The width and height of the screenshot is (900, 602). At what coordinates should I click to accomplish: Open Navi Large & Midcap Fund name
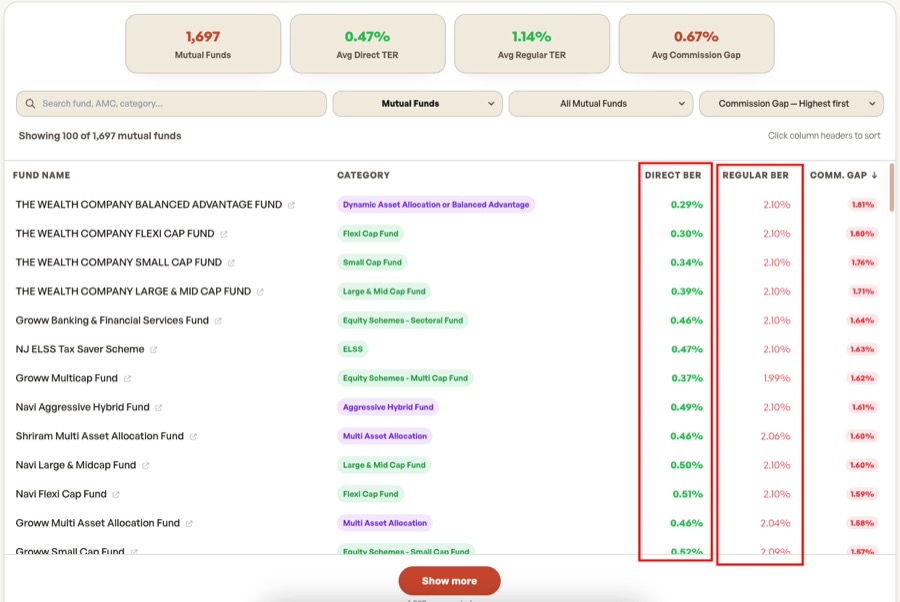pos(76,465)
